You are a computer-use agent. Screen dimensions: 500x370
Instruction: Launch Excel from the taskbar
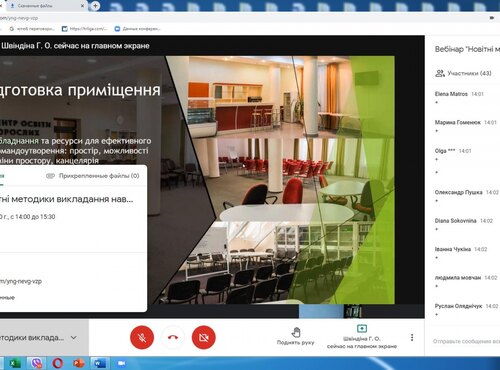15,363
